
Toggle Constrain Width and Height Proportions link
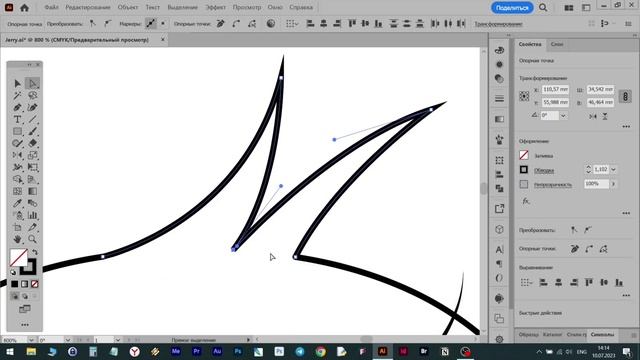tap(625, 96)
